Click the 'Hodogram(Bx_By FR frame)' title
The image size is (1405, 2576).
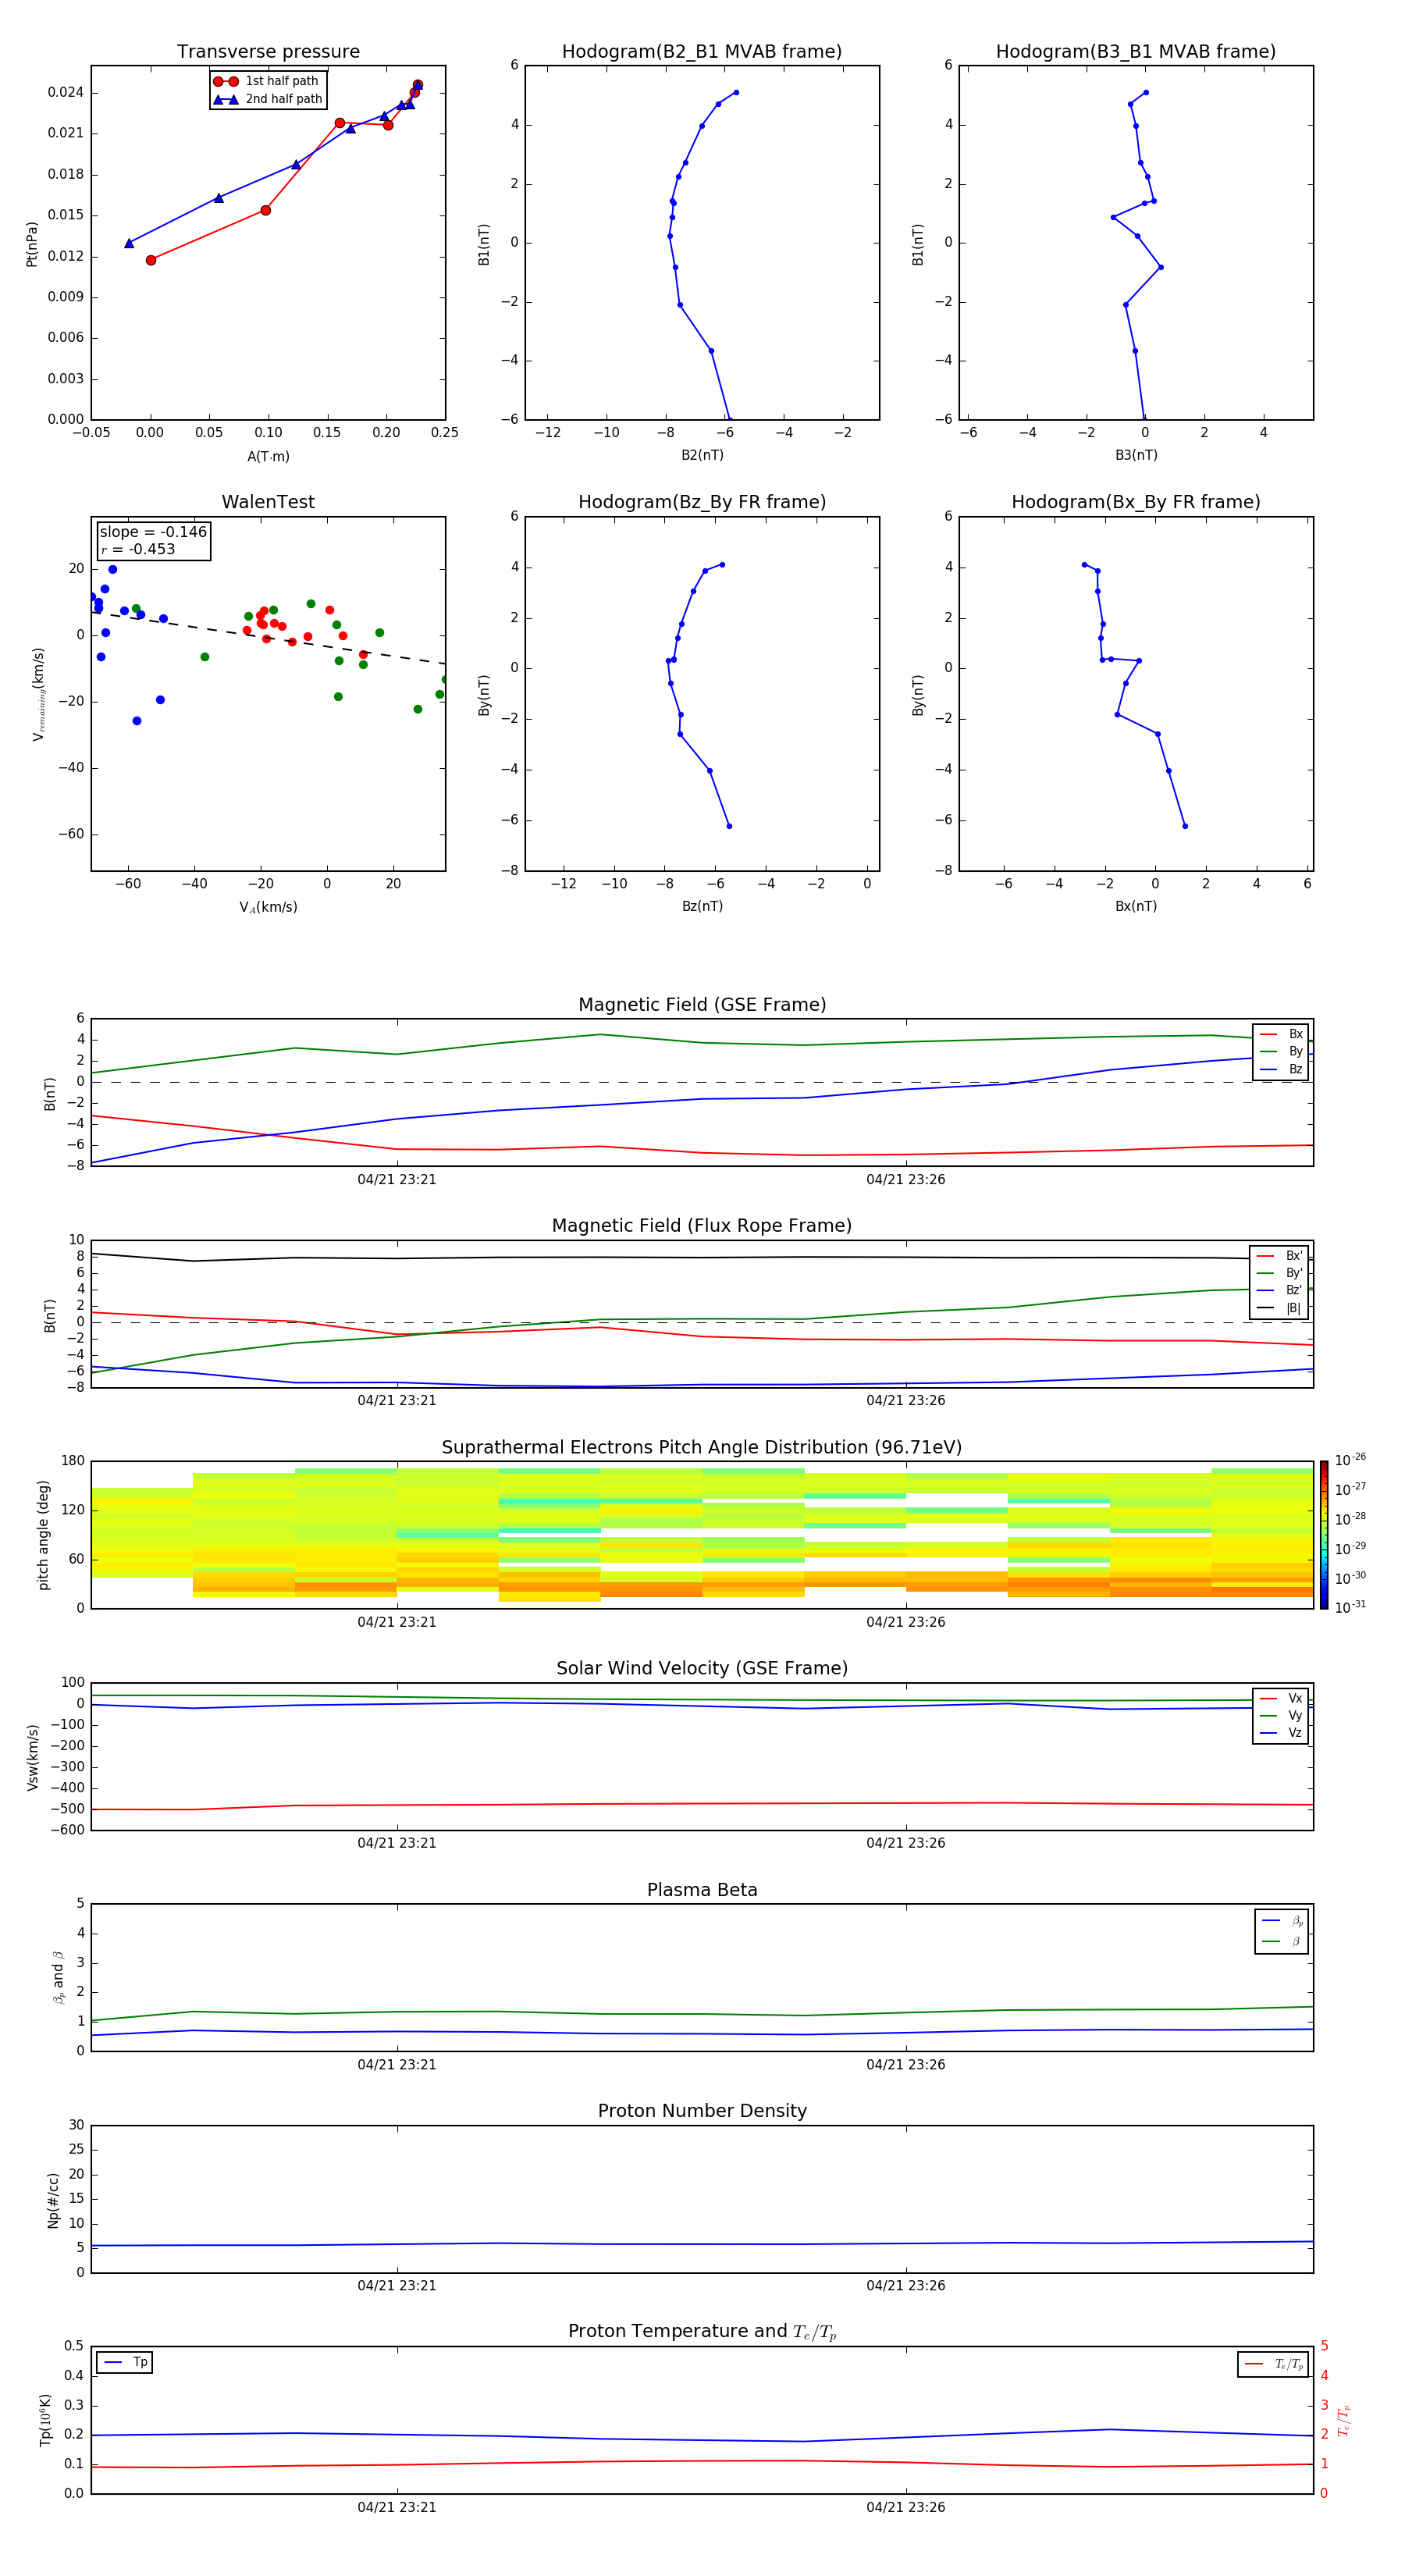click(1136, 502)
